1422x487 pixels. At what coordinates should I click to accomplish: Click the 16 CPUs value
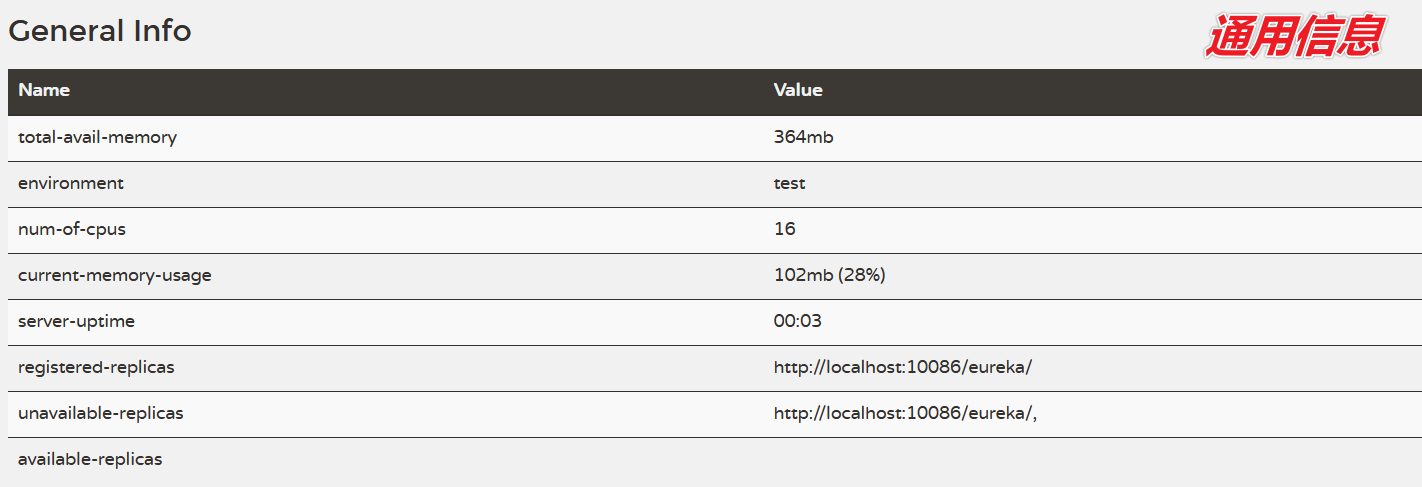coord(785,229)
